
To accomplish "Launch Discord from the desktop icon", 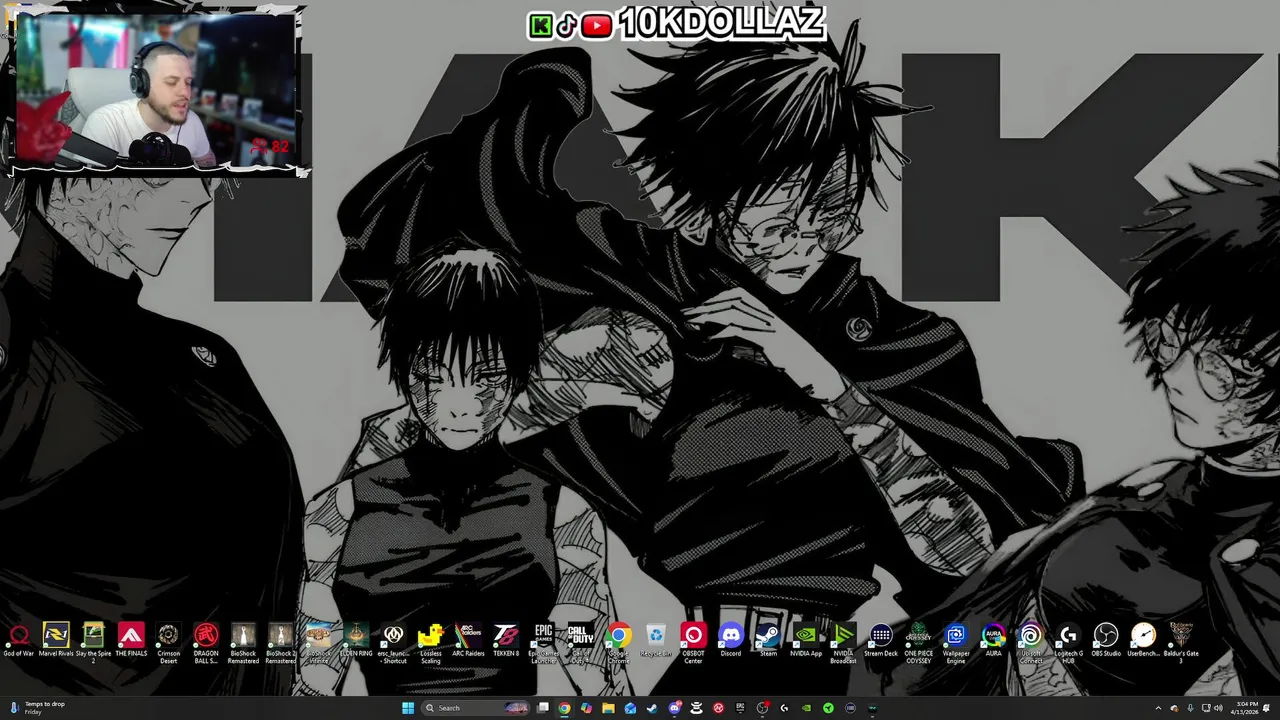I will (x=731, y=640).
